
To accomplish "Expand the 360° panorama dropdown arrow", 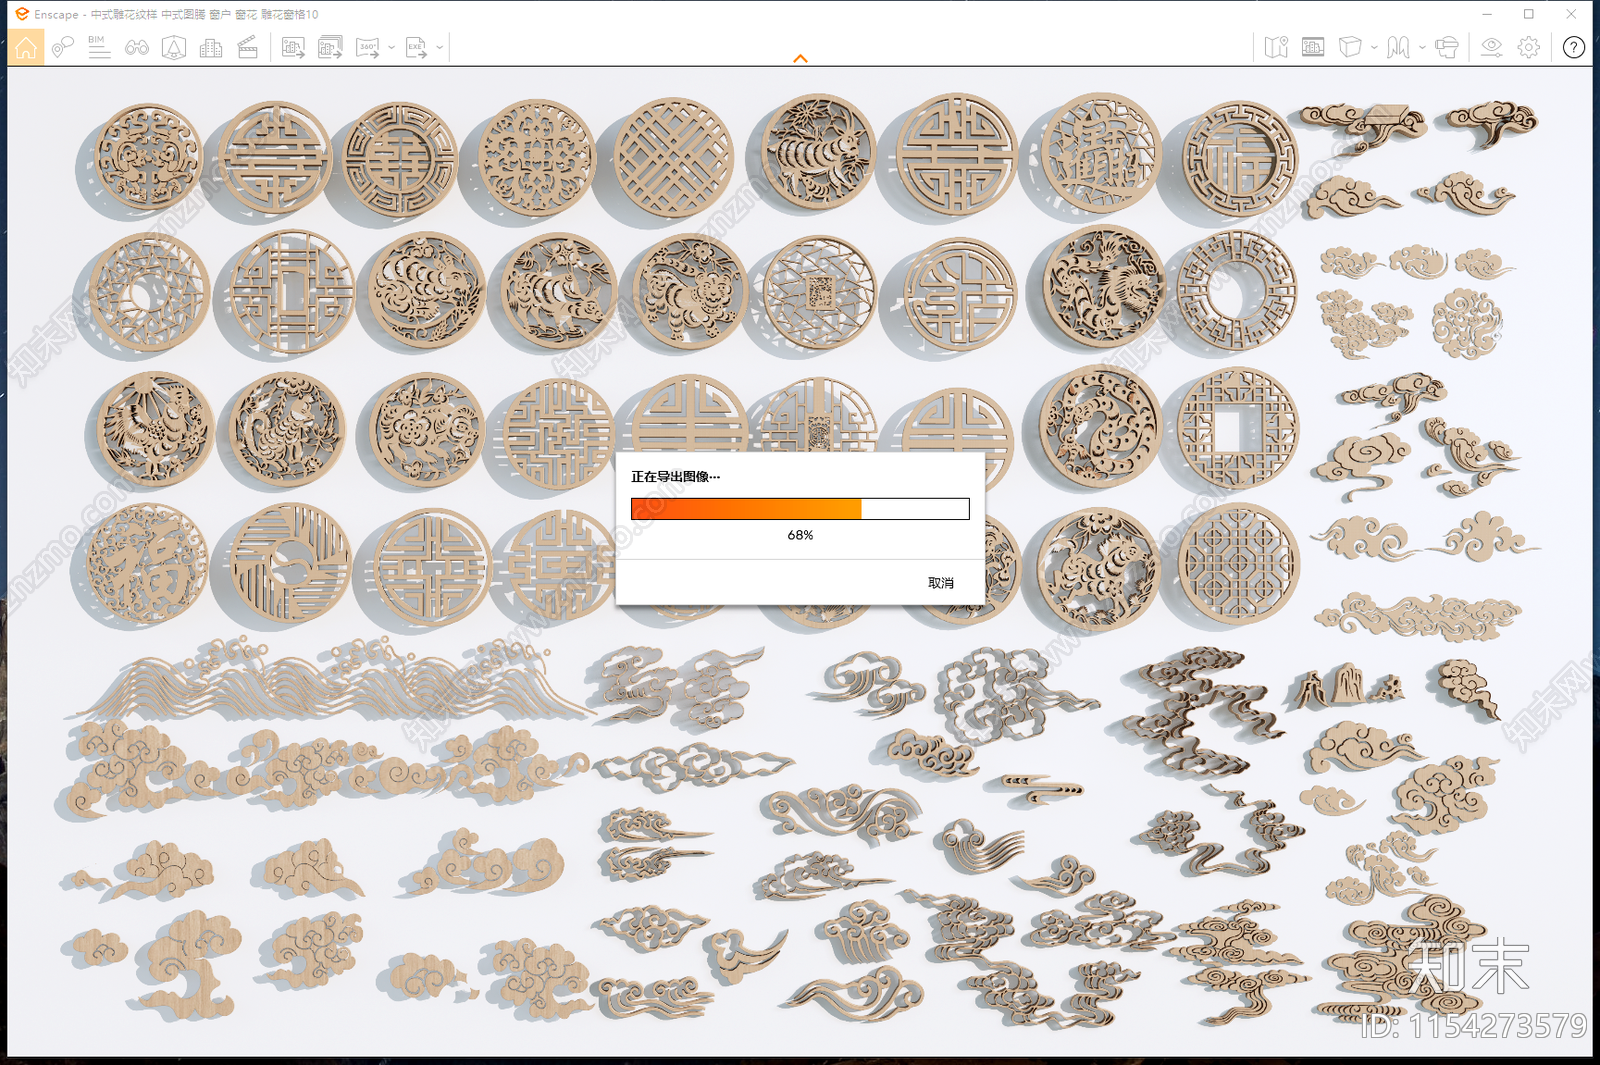I will (391, 47).
